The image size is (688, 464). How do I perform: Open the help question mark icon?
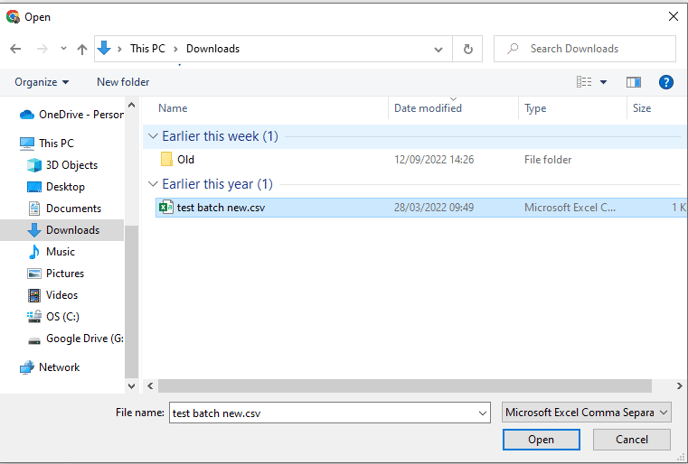tap(666, 82)
